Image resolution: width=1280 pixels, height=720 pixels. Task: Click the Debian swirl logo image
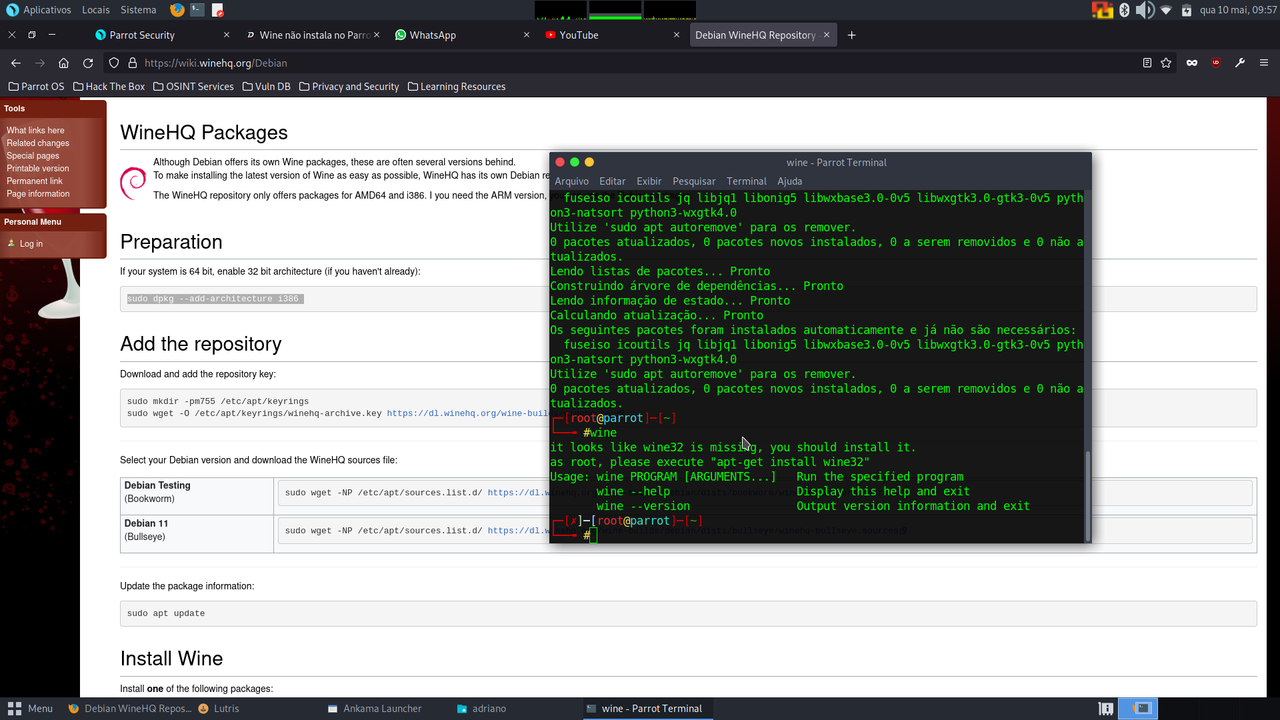133,181
